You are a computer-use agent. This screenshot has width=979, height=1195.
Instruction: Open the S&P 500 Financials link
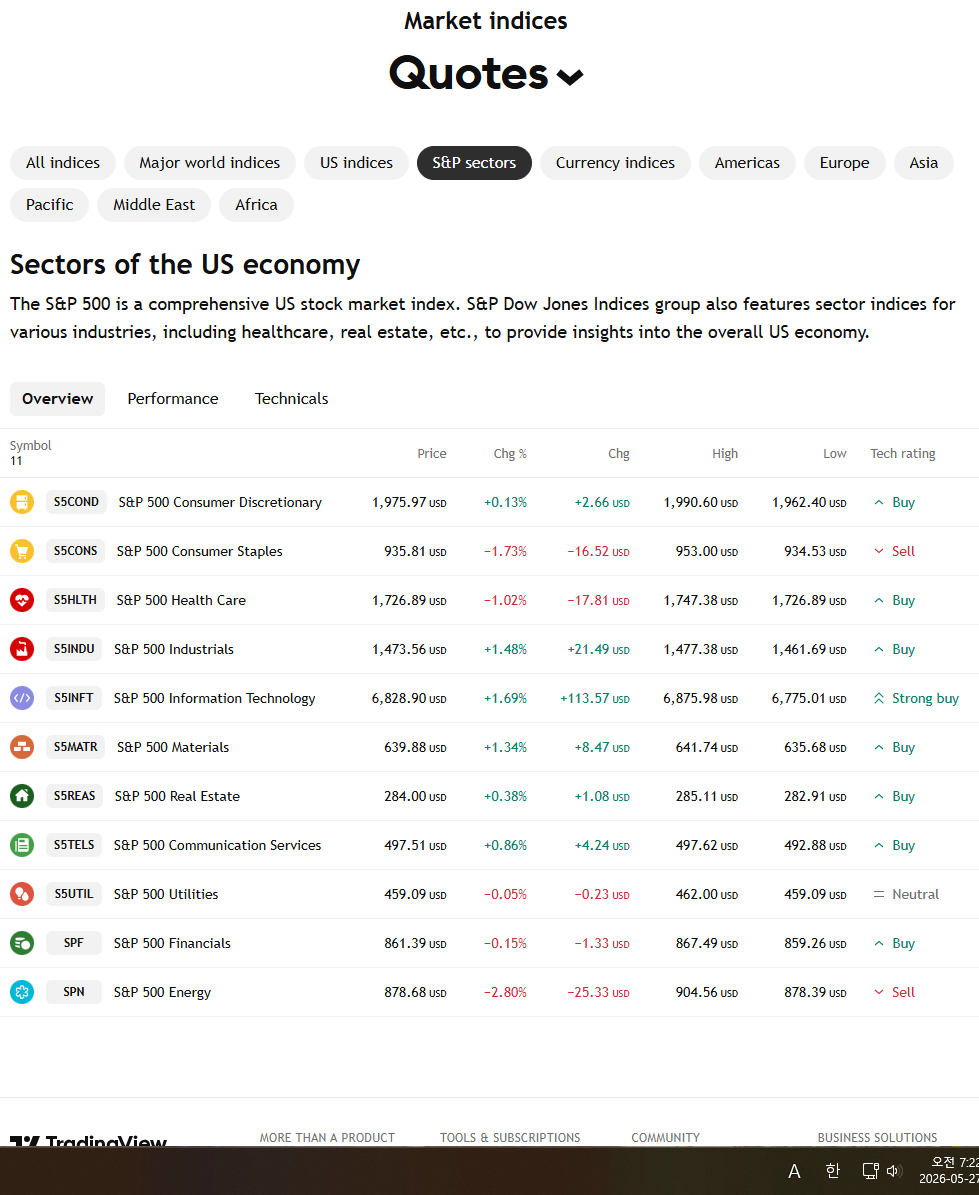coord(172,943)
